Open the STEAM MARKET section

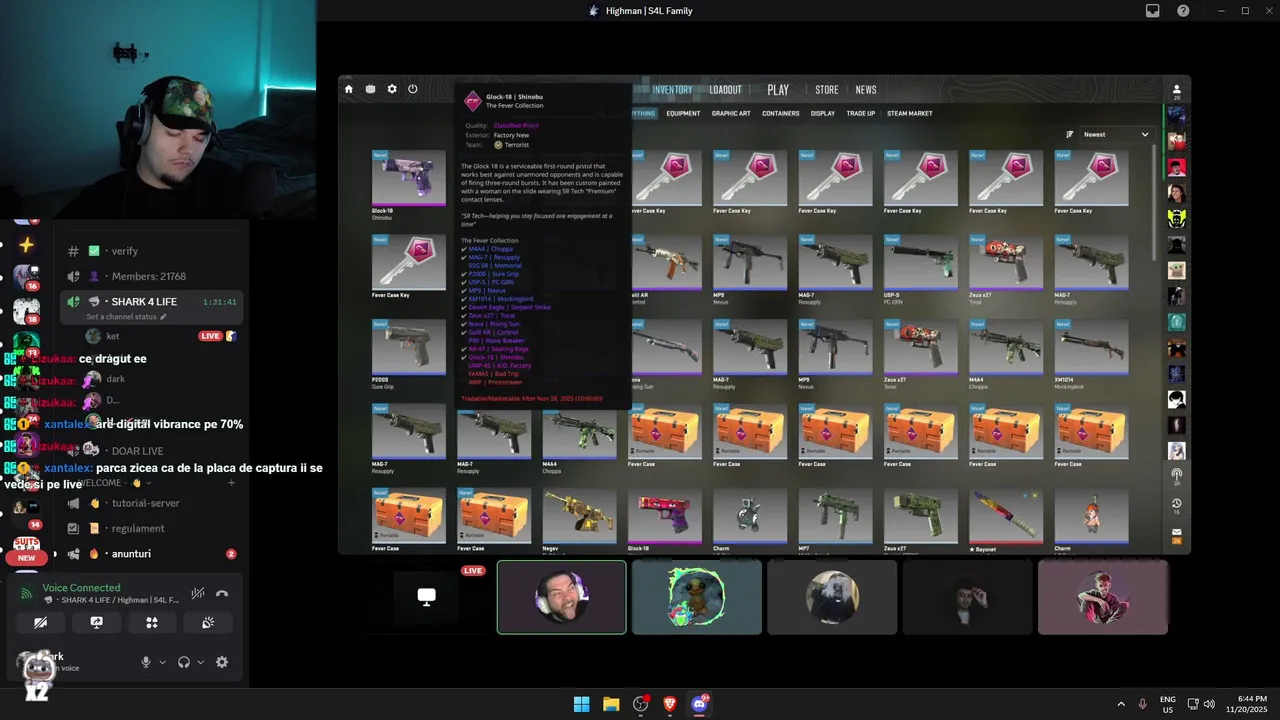click(x=910, y=114)
